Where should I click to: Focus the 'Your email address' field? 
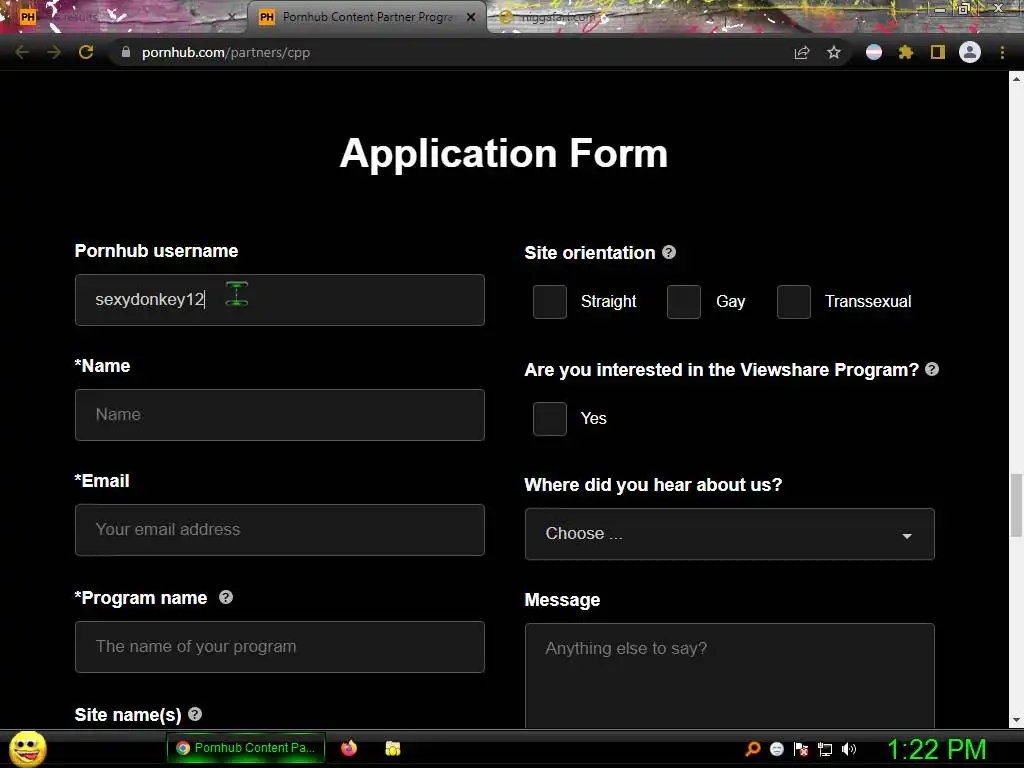280,530
